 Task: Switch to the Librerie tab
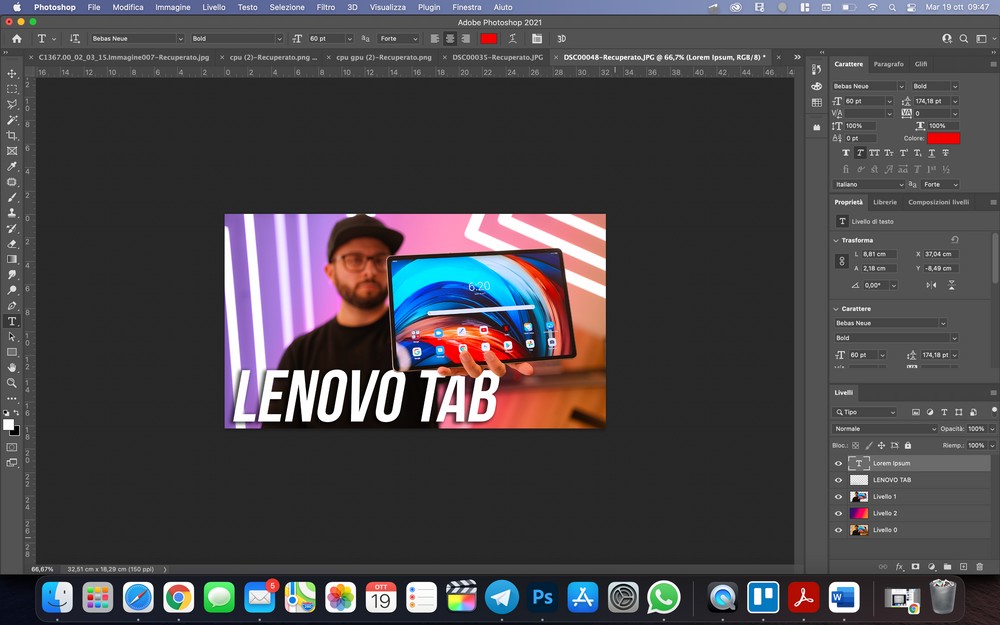coord(885,202)
